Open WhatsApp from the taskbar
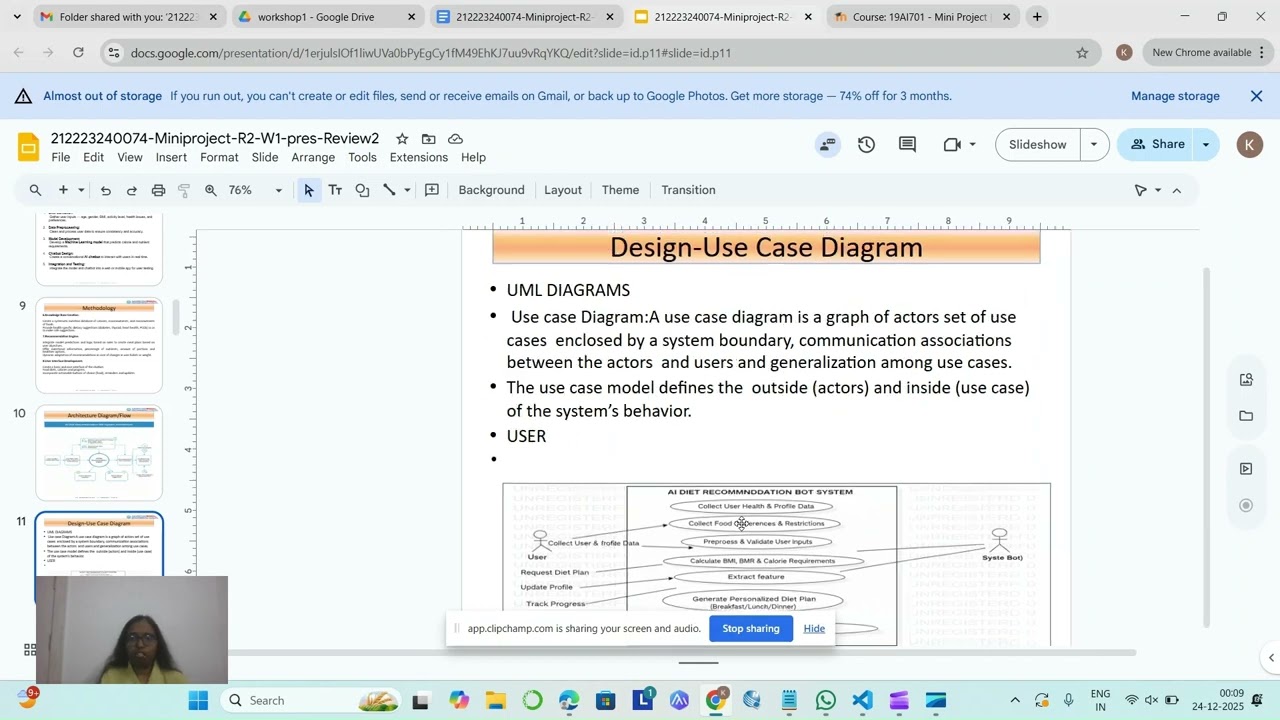Image resolution: width=1280 pixels, height=720 pixels. [825, 701]
